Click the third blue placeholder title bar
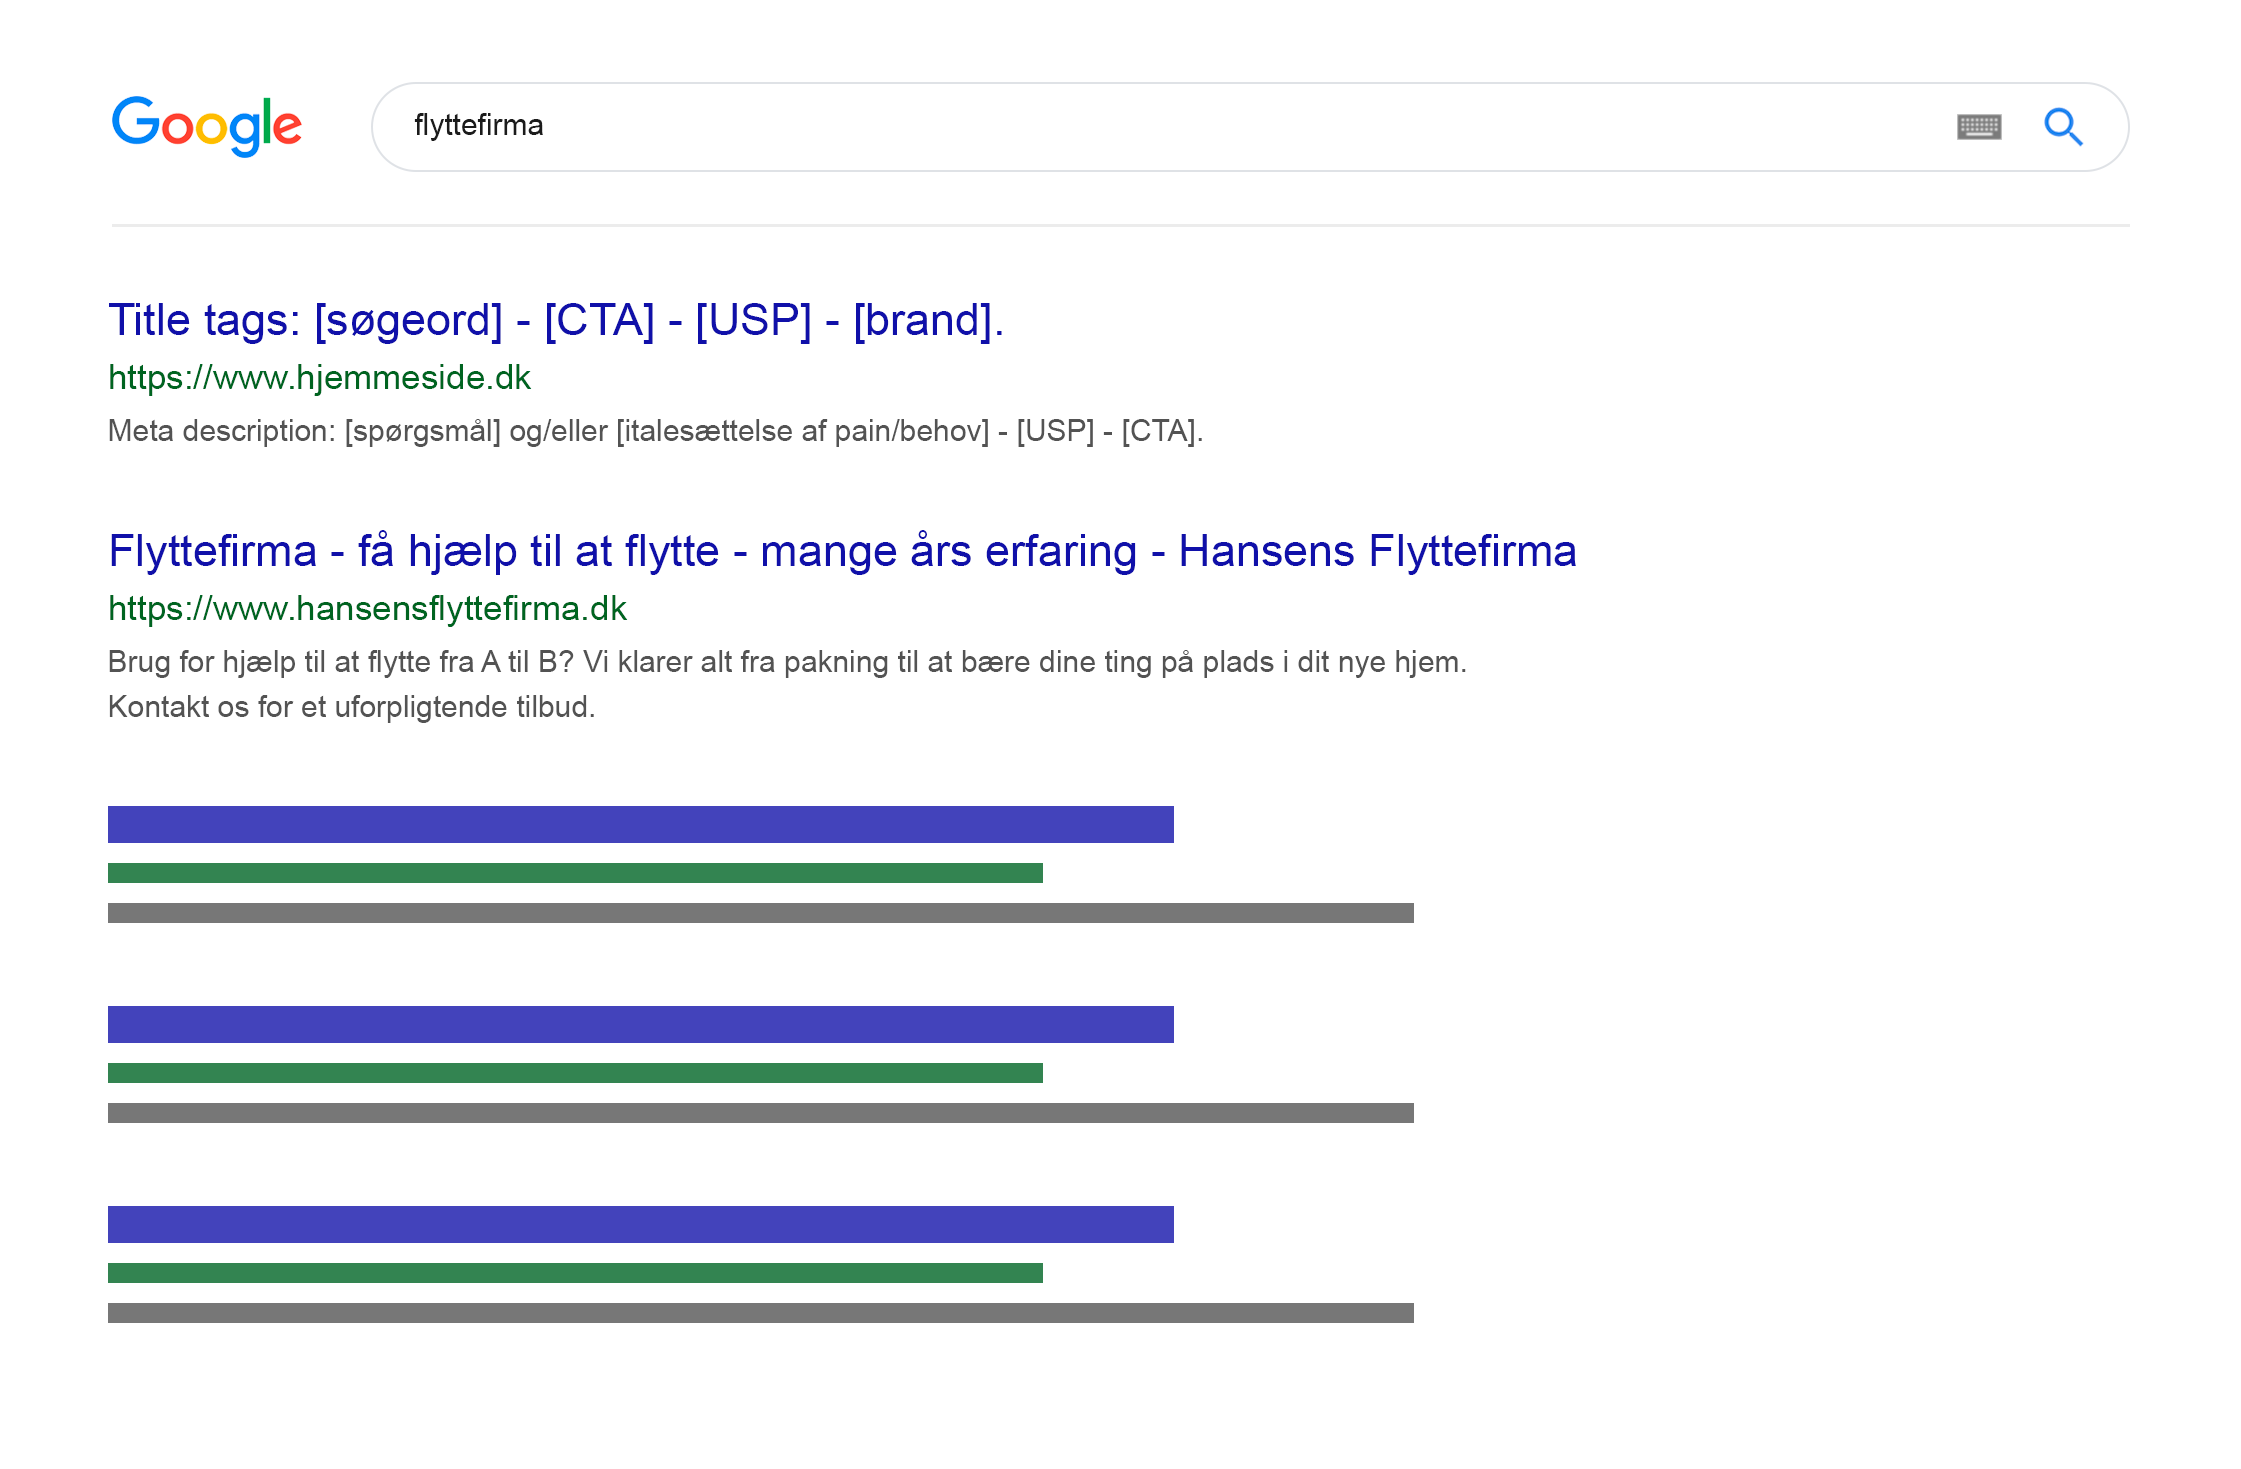This screenshot has width=2241, height=1469. (x=640, y=1224)
